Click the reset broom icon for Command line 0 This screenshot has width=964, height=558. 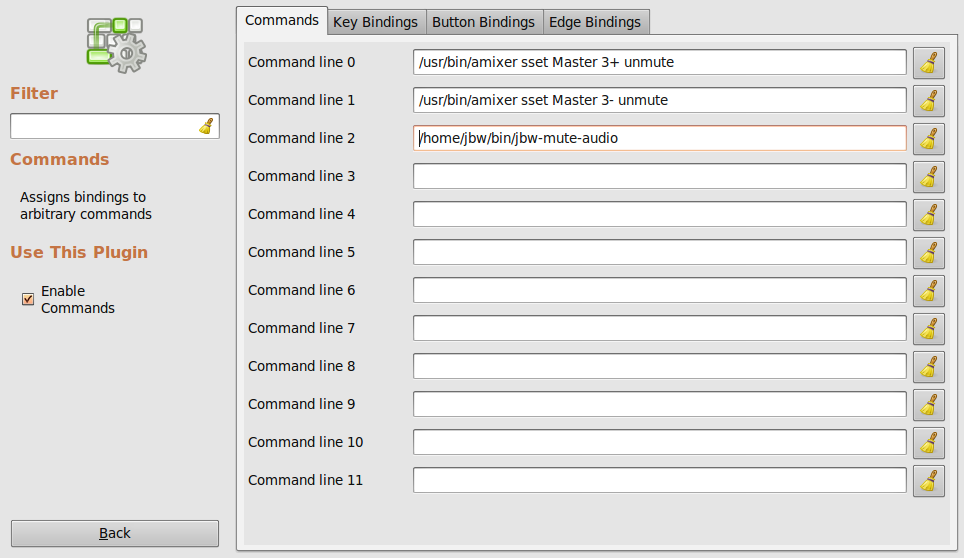pyautogui.click(x=929, y=62)
